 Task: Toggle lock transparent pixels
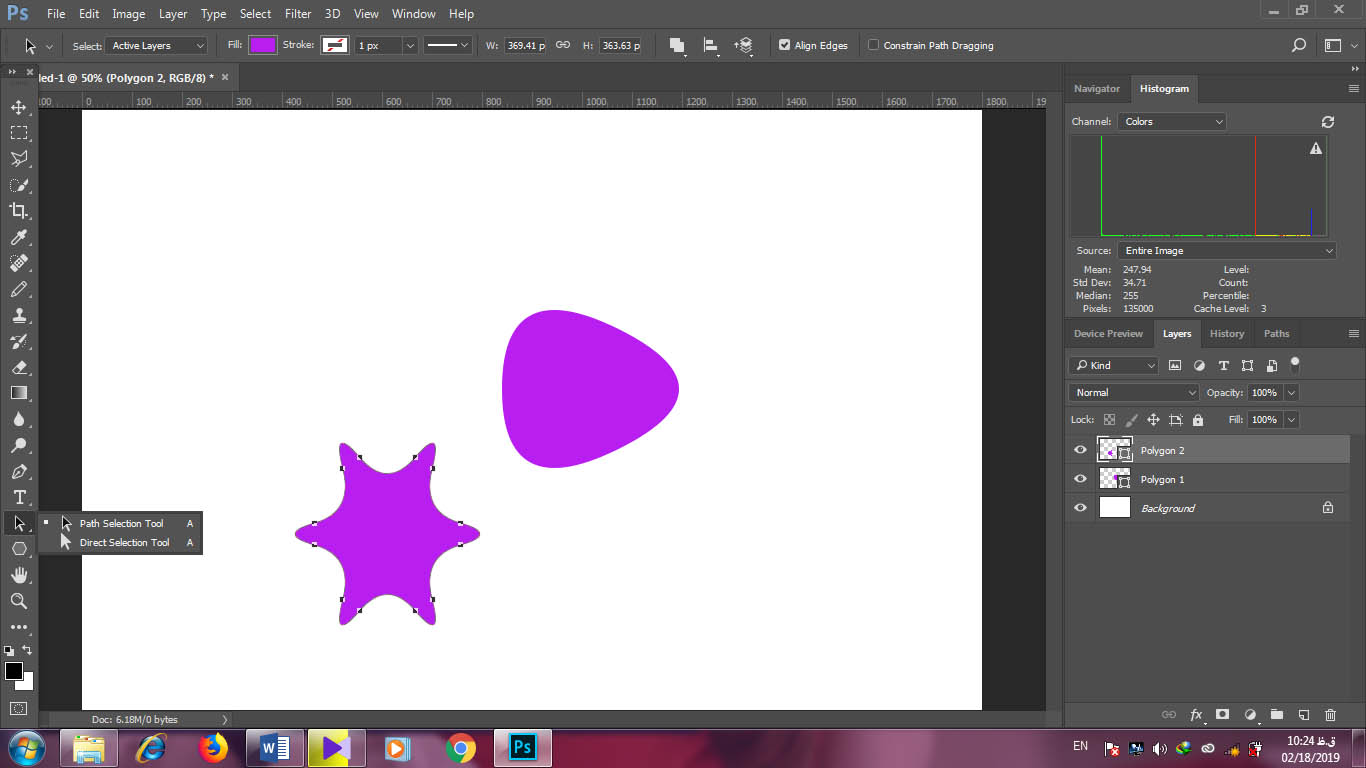point(1109,420)
